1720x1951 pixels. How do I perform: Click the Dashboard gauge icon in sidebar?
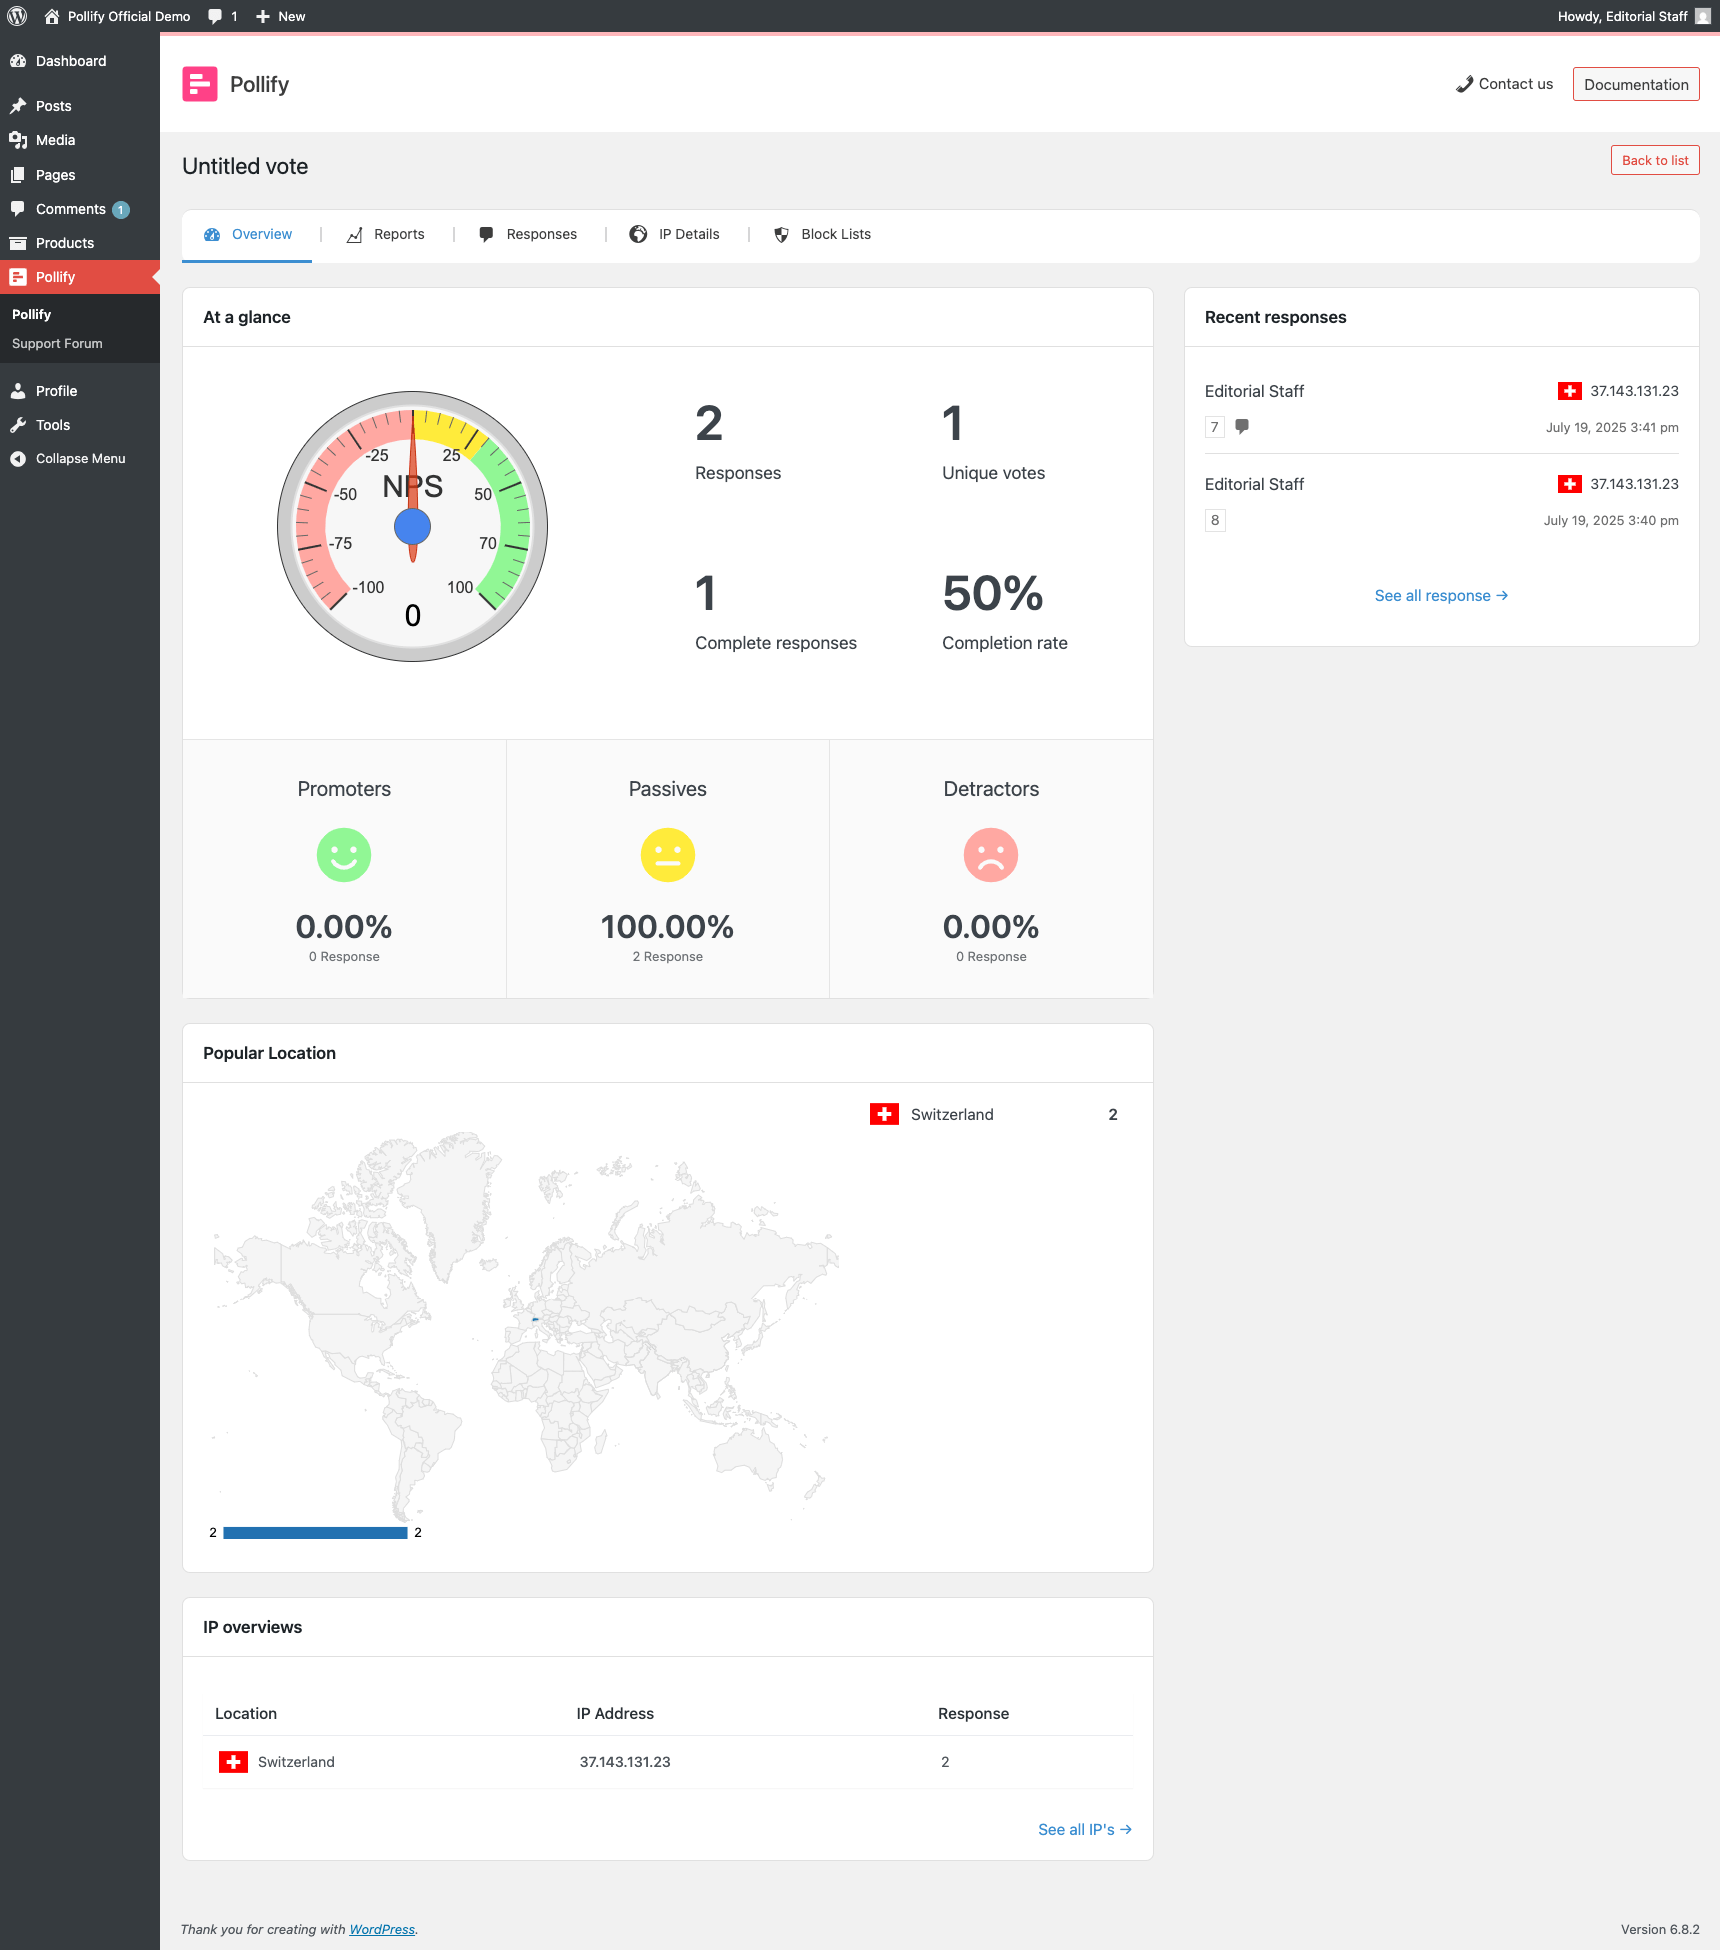(x=18, y=61)
